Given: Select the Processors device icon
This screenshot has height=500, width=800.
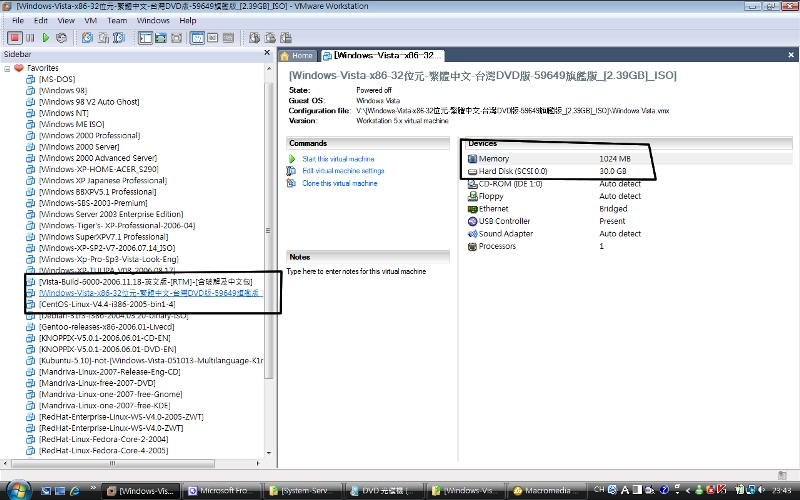Looking at the screenshot, I should [472, 246].
